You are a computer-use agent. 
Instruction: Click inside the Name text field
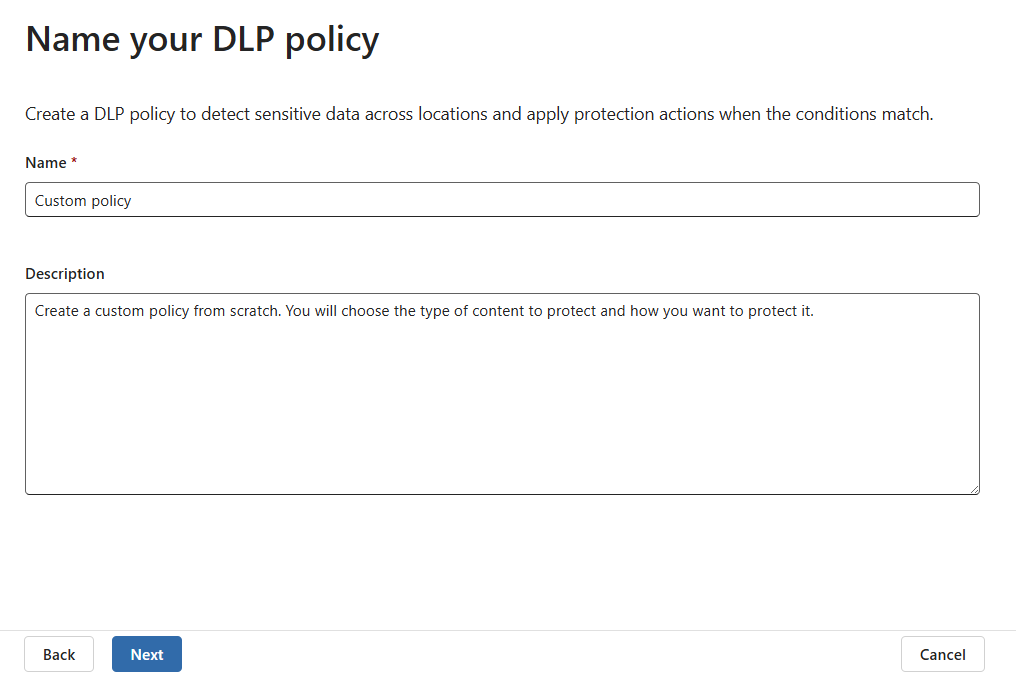click(x=500, y=199)
